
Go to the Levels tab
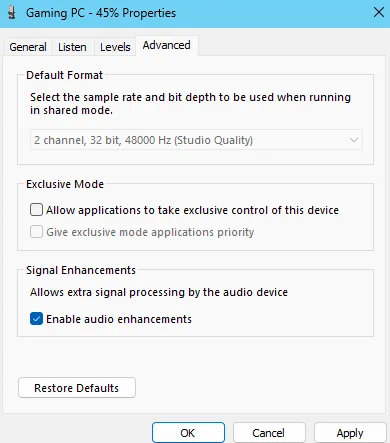115,47
